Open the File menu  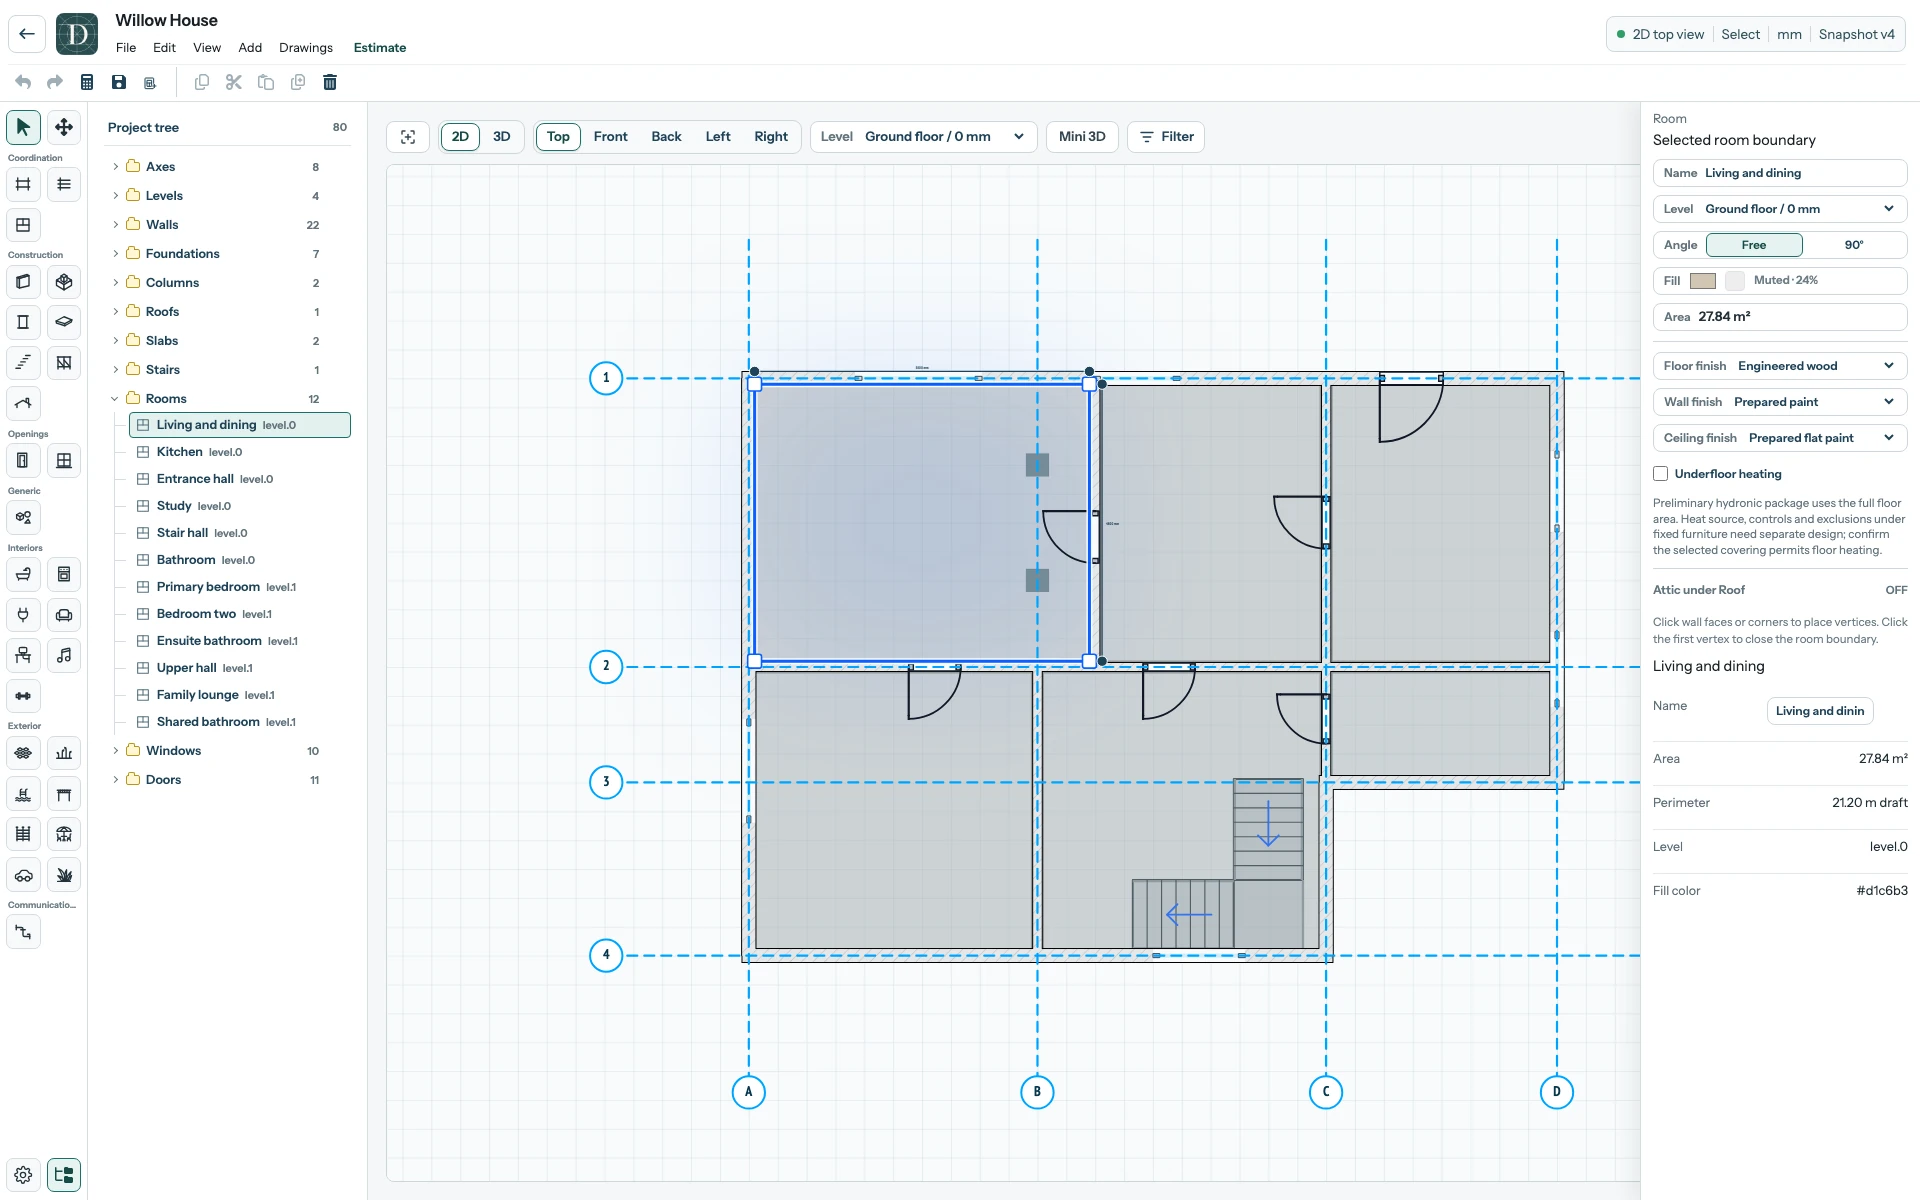(126, 48)
